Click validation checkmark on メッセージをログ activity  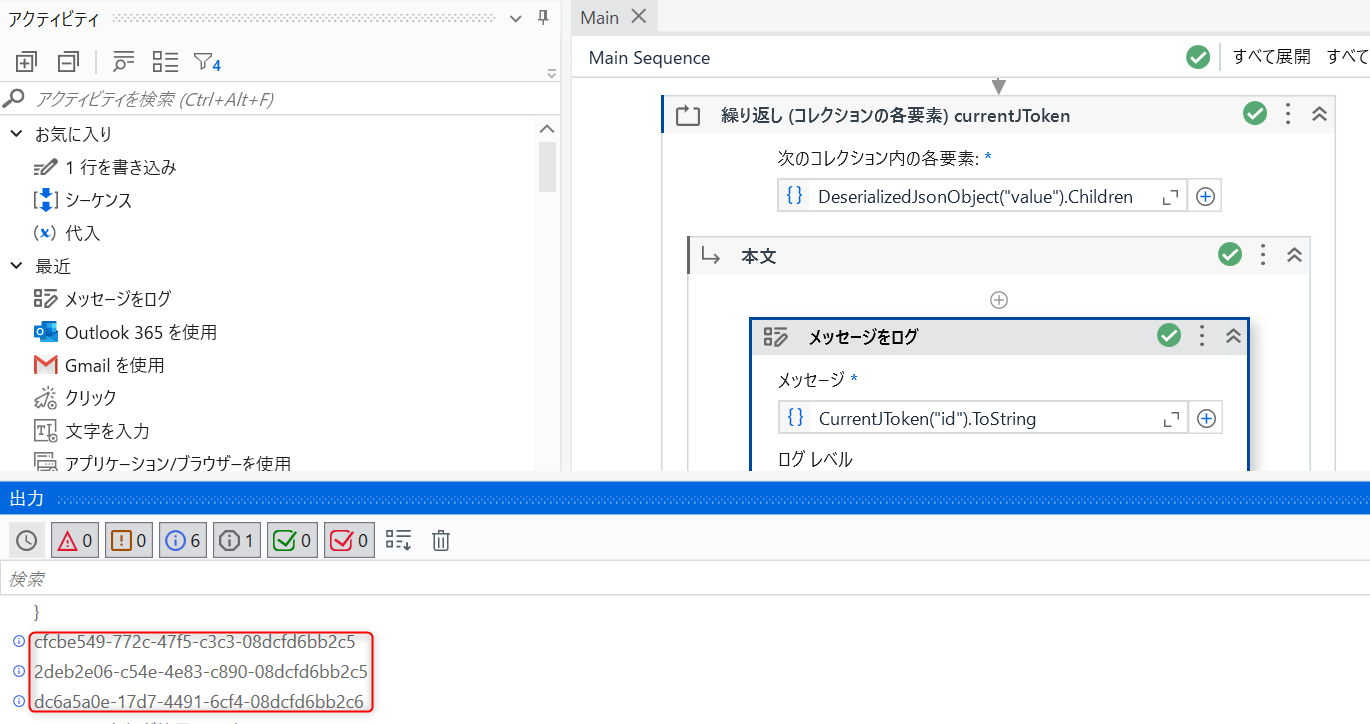(x=1169, y=336)
